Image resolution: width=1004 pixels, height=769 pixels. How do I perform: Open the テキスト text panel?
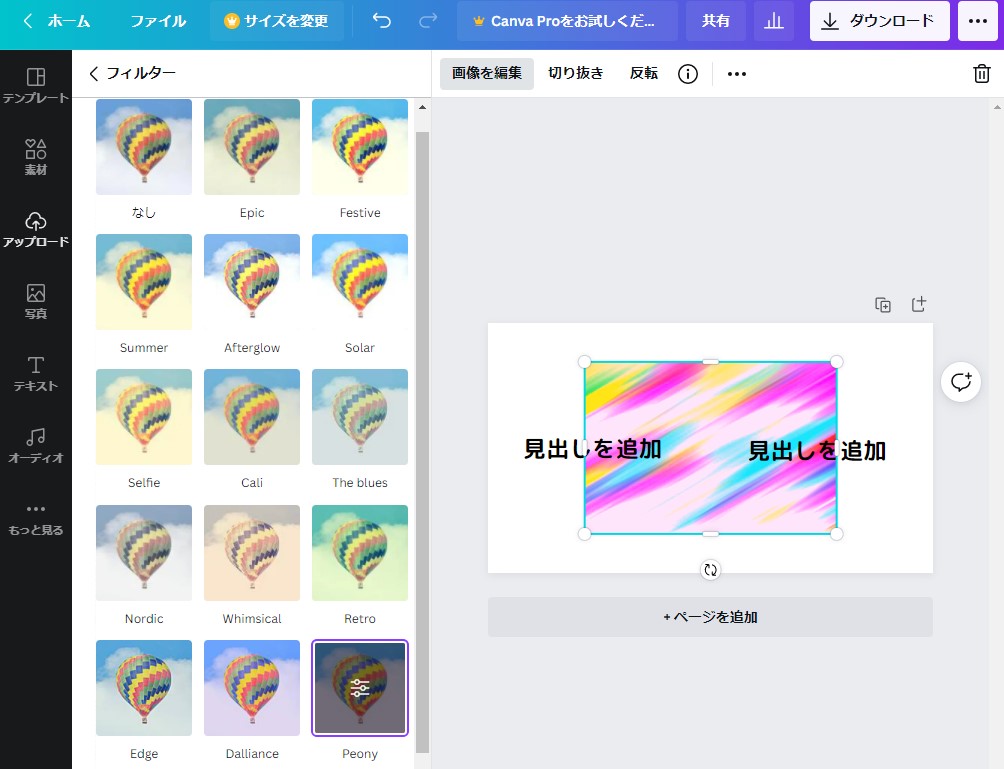click(x=36, y=373)
